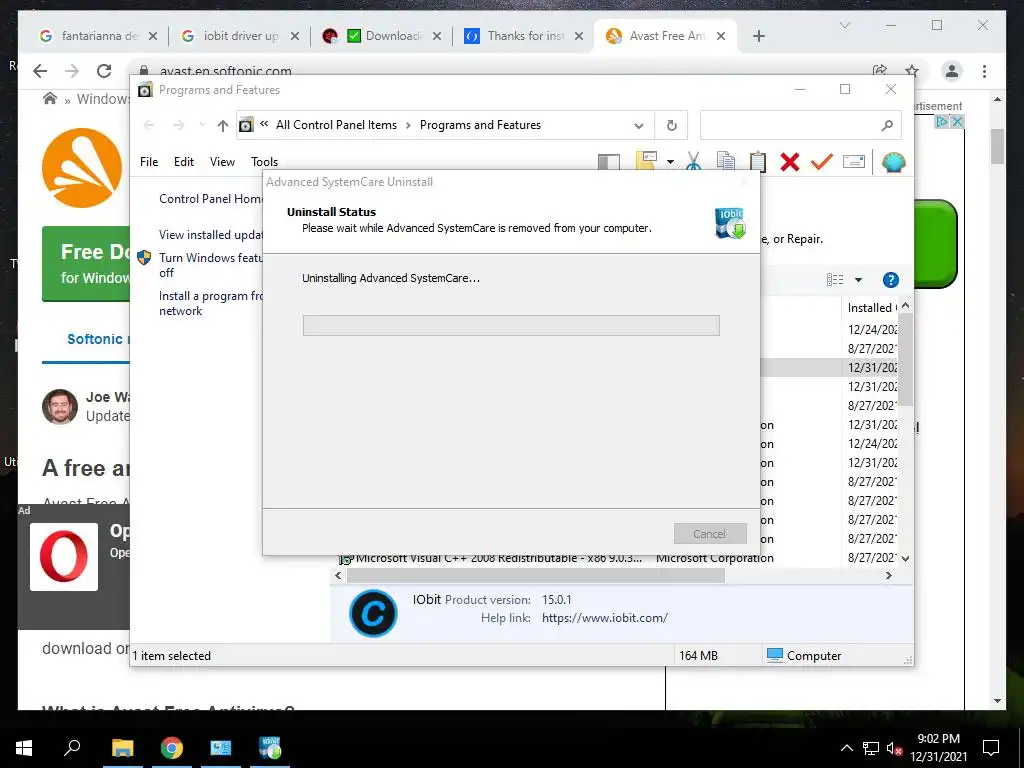
Task: Open Chrome's three-dot menu
Action: coord(984,71)
